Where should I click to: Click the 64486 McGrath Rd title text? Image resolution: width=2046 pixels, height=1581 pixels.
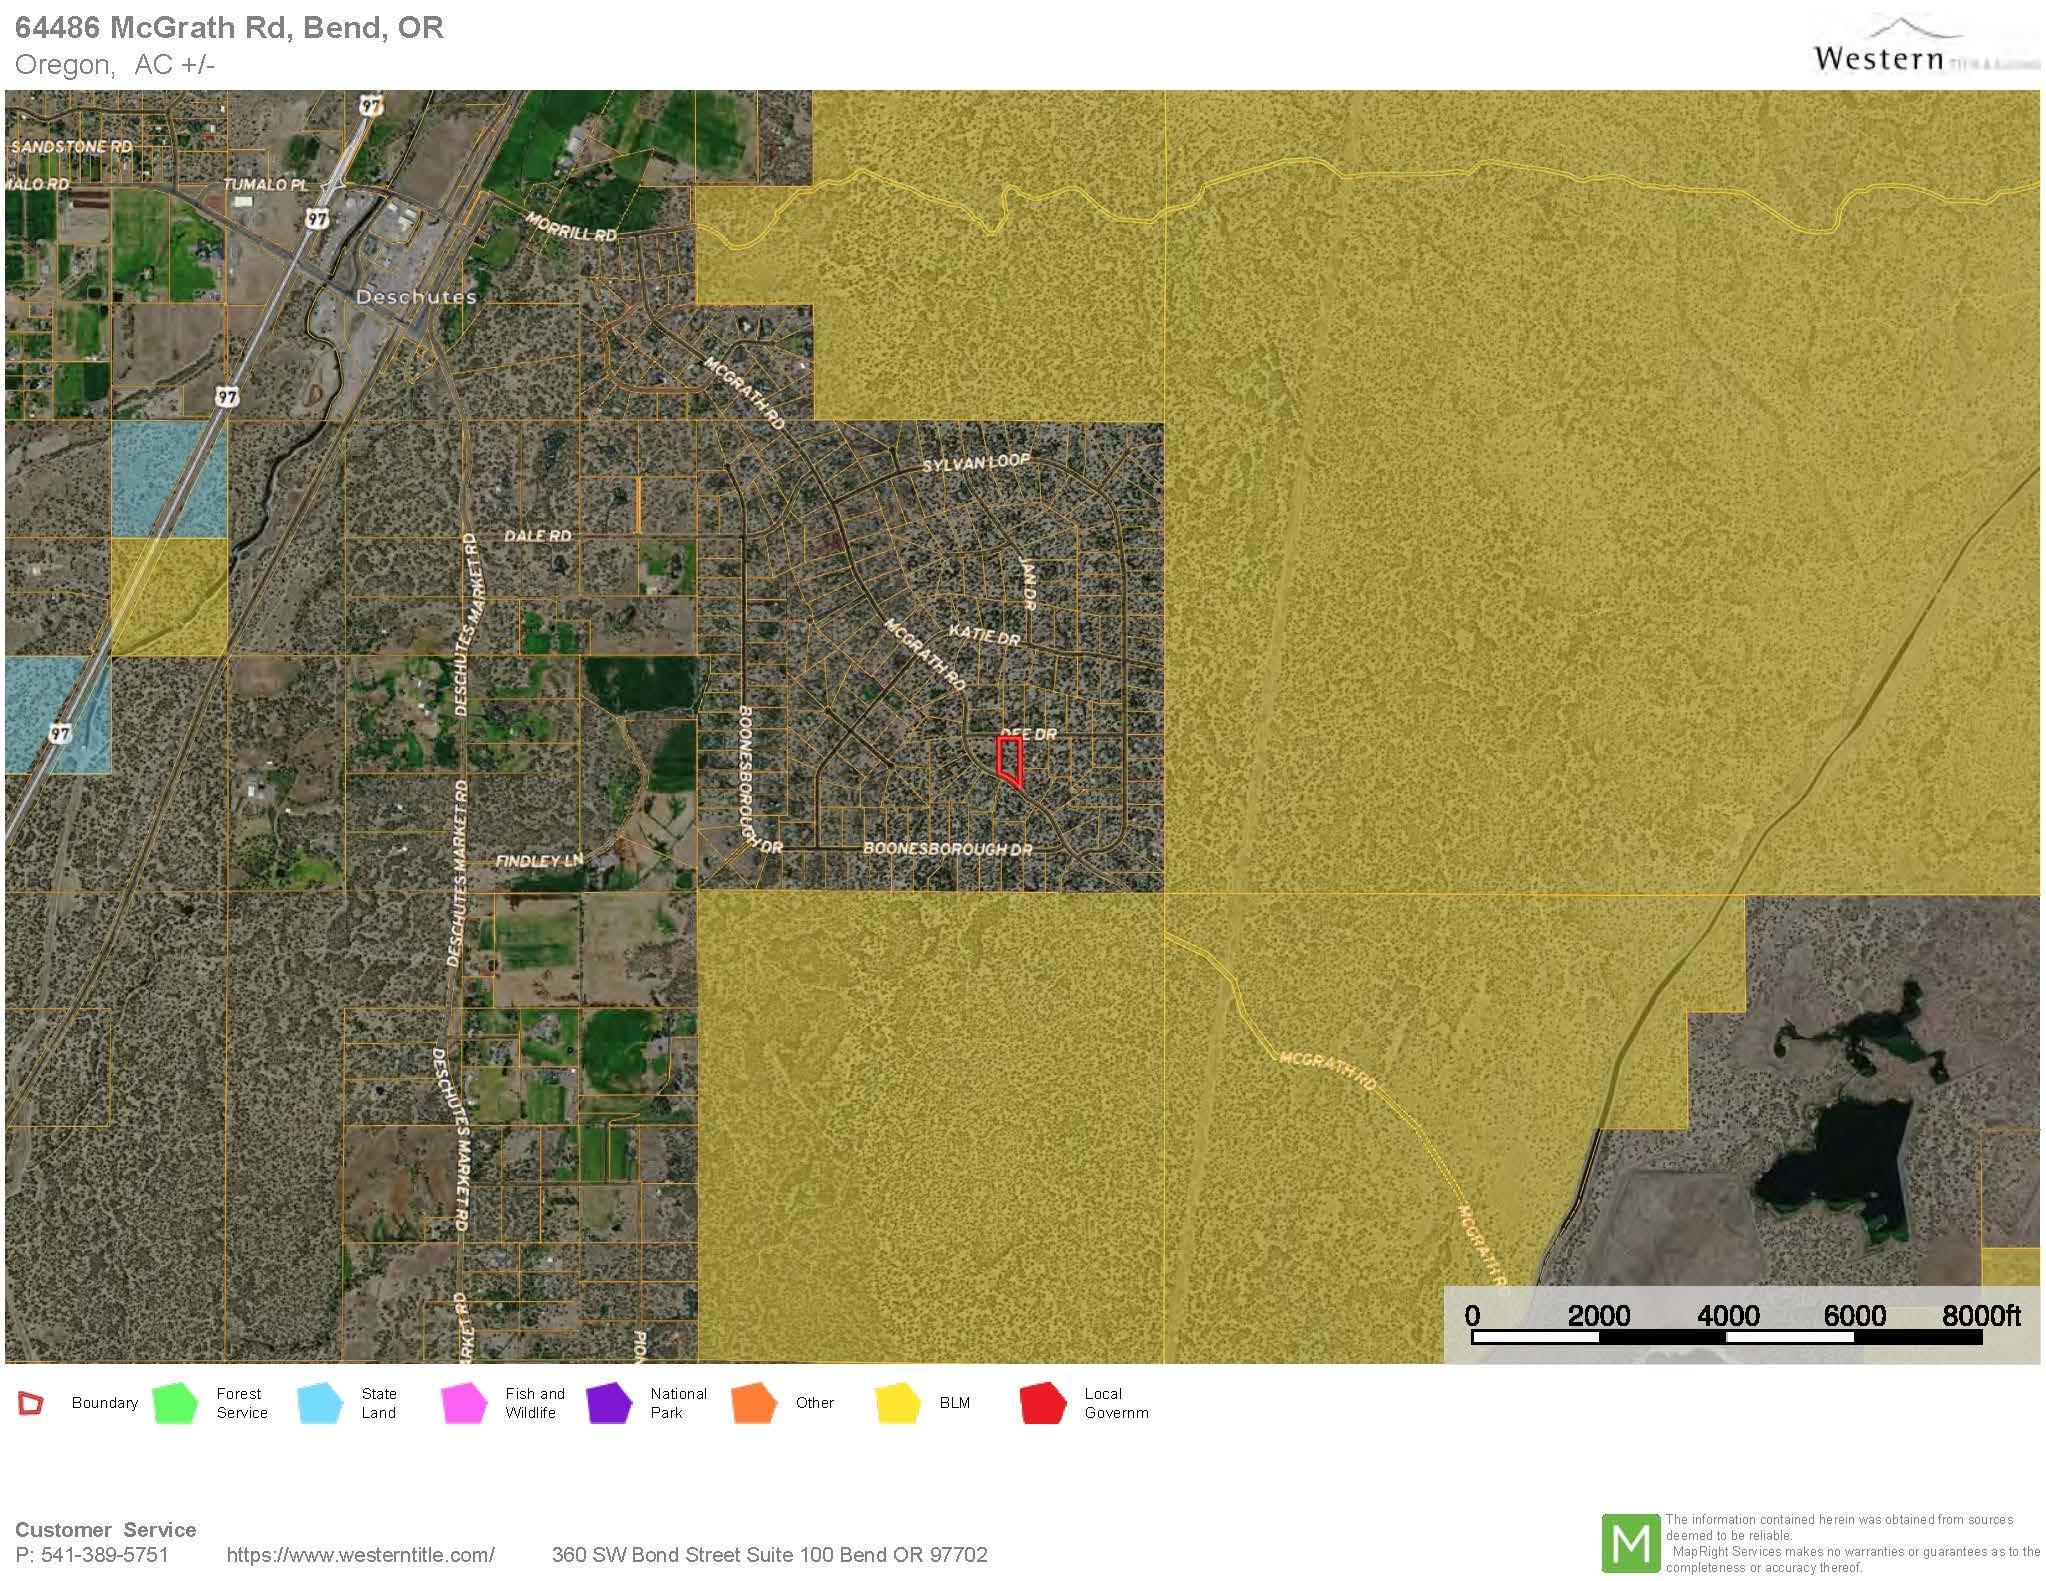click(229, 27)
